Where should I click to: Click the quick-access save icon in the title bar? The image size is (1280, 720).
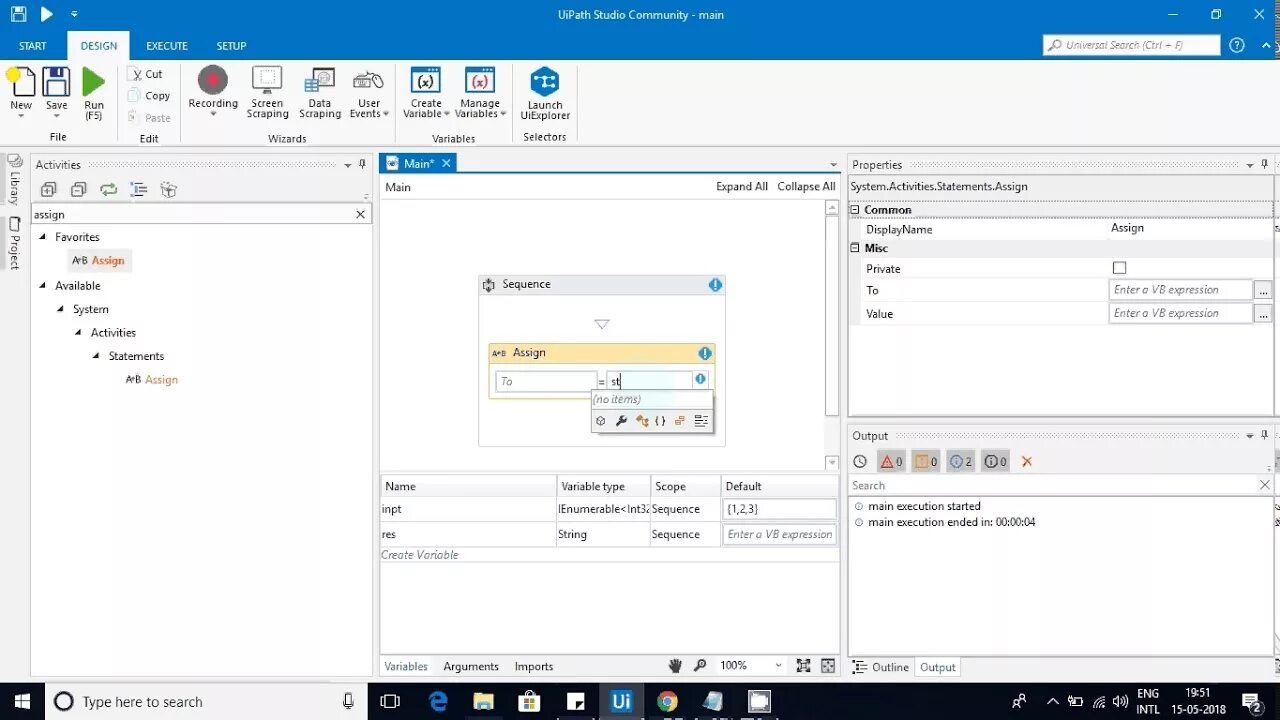(18, 14)
